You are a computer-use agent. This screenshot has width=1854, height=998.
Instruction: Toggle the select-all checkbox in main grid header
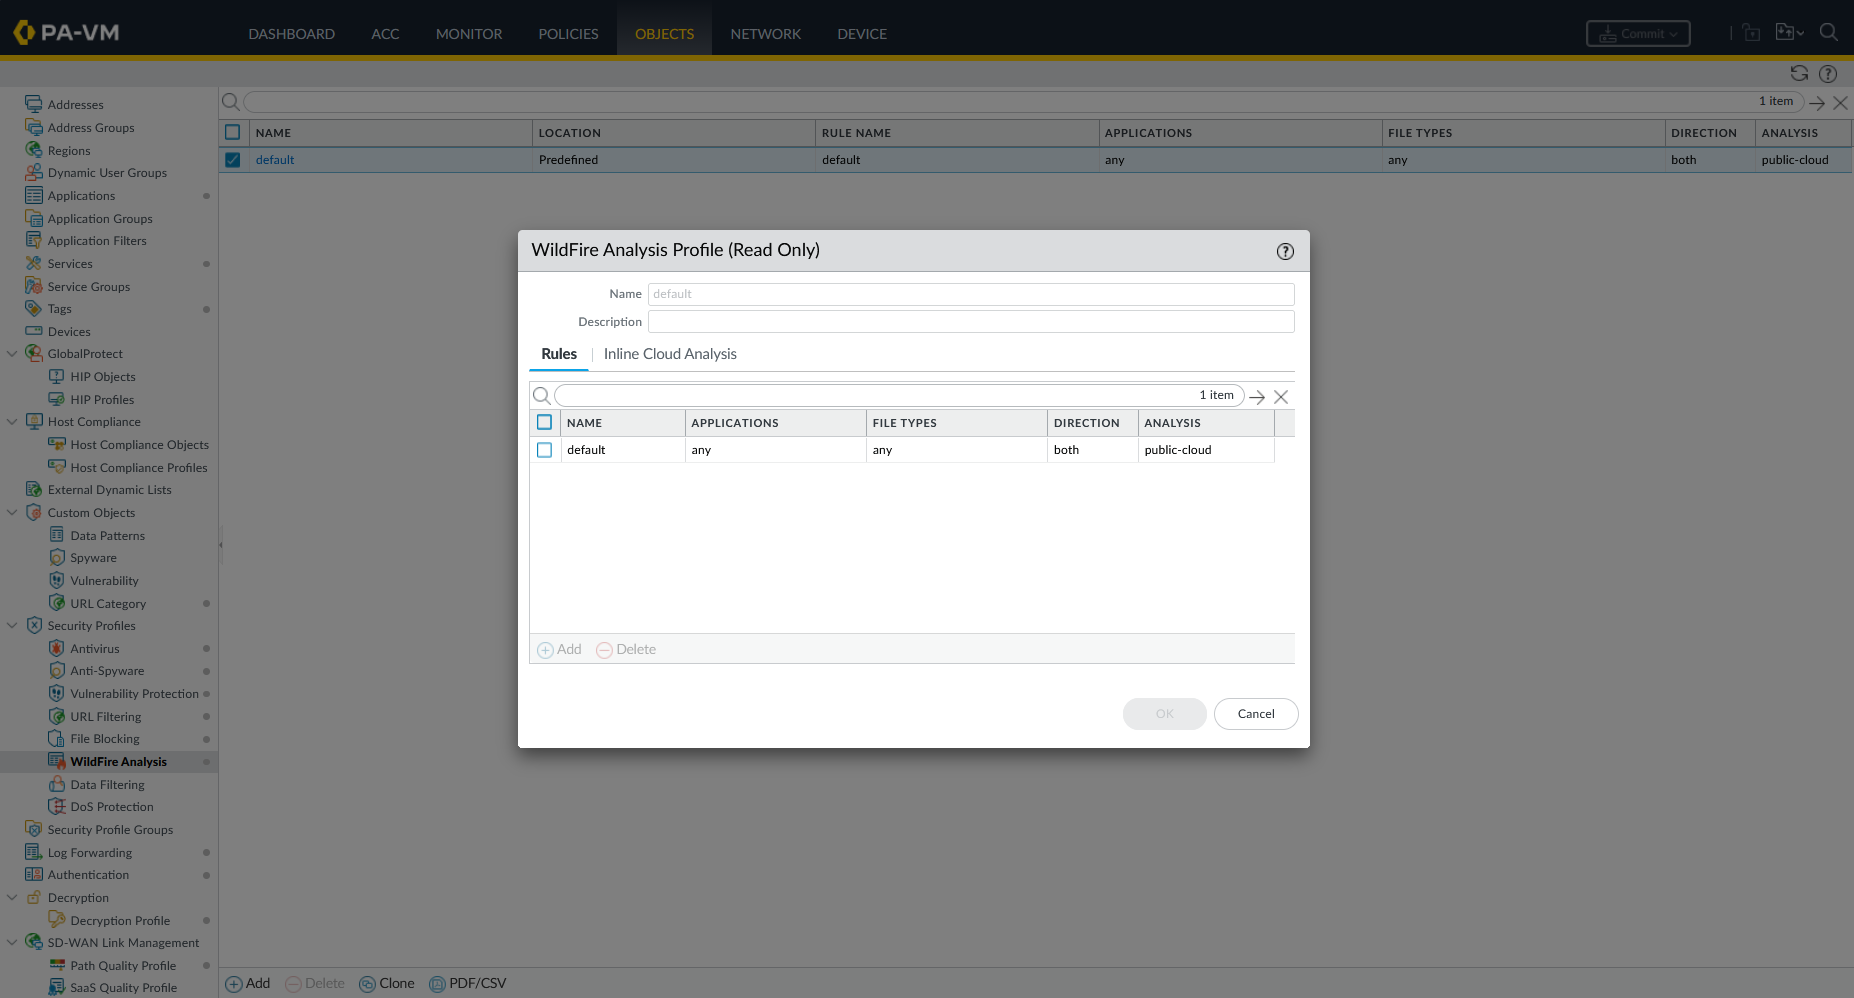pos(233,132)
